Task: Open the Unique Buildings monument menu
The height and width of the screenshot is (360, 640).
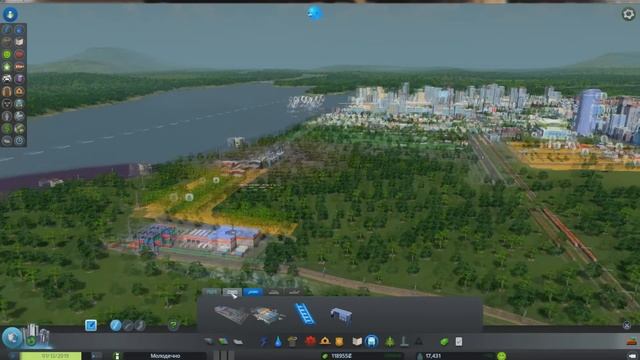Action: pyautogui.click(x=404, y=341)
